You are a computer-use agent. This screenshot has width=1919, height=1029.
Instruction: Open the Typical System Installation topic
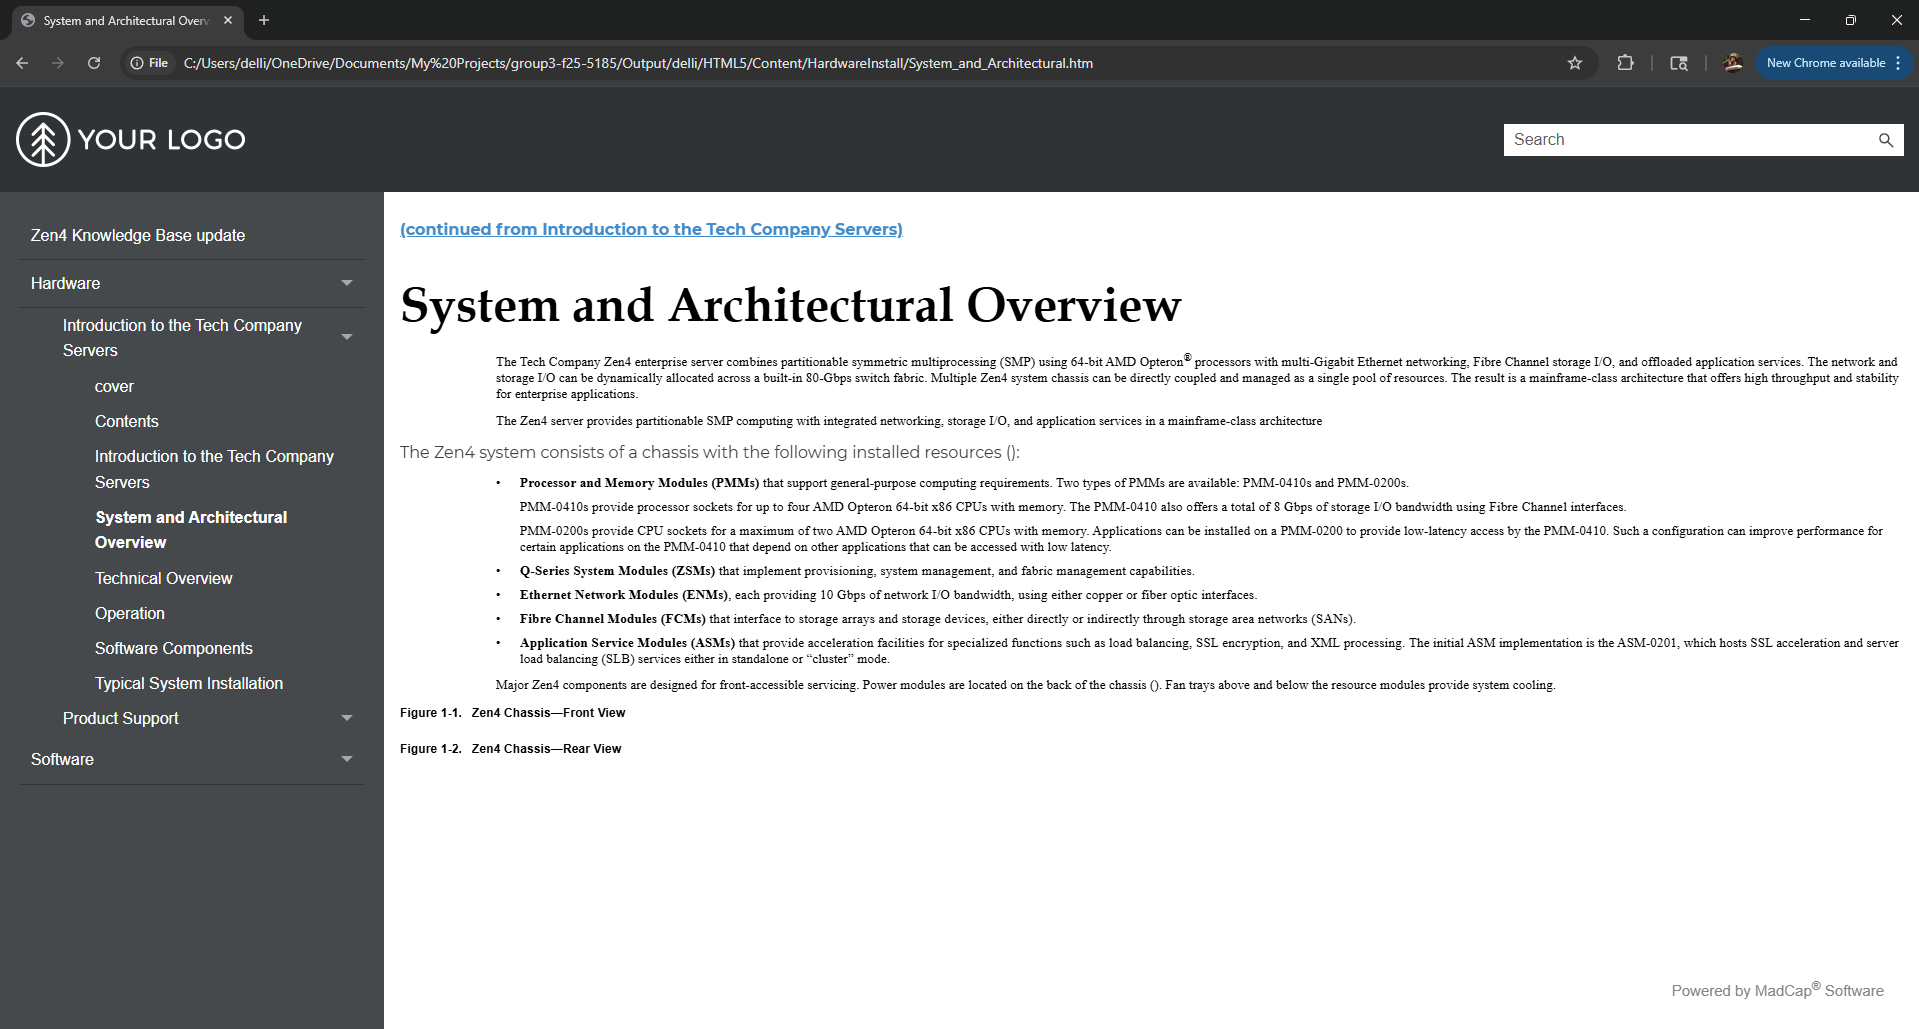point(189,683)
